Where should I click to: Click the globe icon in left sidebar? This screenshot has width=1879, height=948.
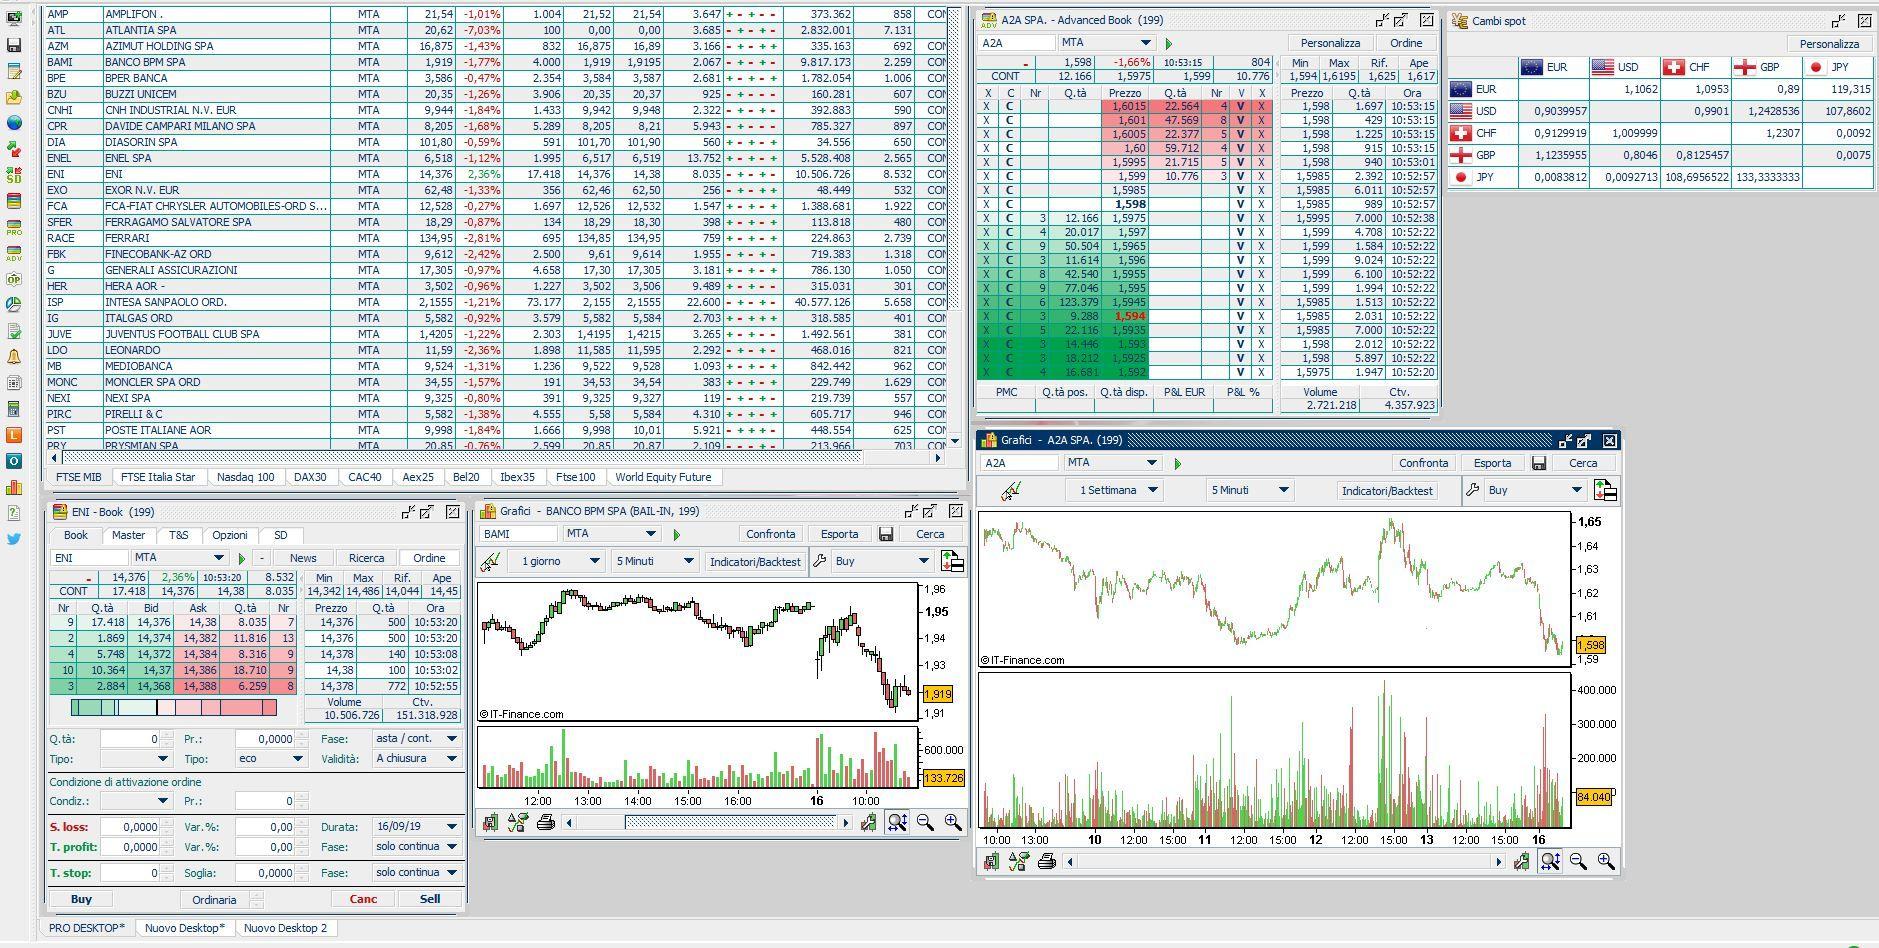pyautogui.click(x=14, y=123)
